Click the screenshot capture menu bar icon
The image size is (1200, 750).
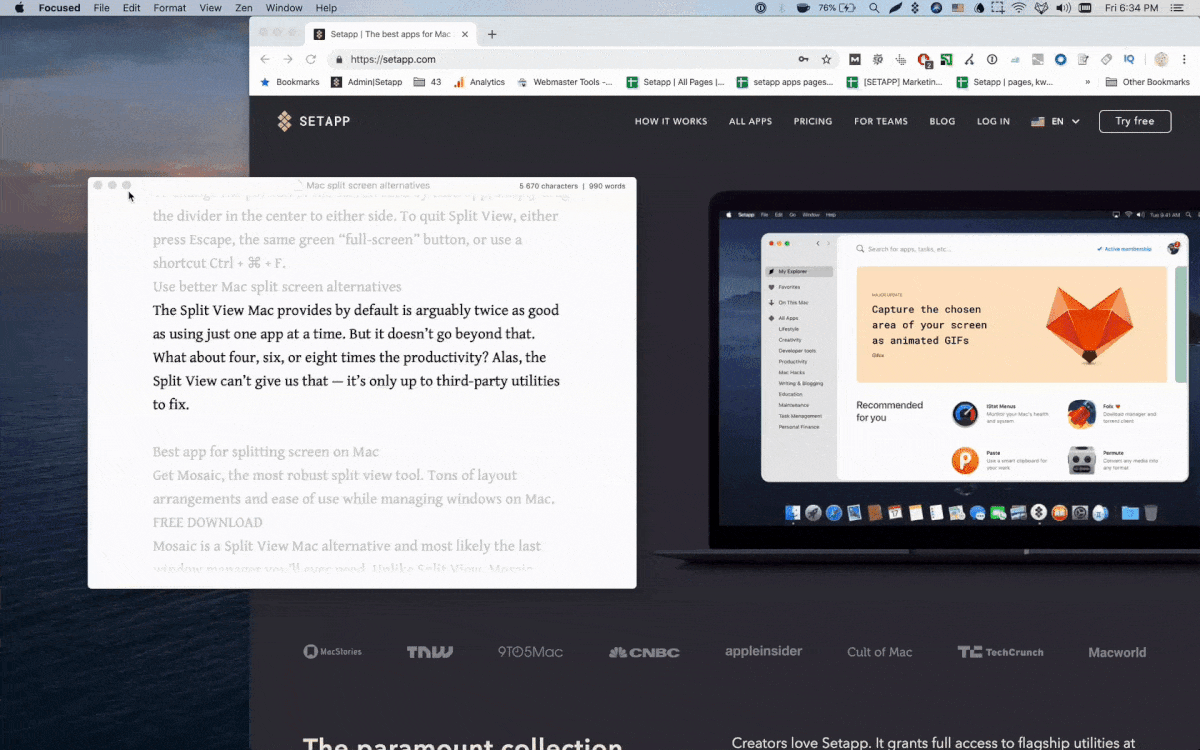point(997,8)
